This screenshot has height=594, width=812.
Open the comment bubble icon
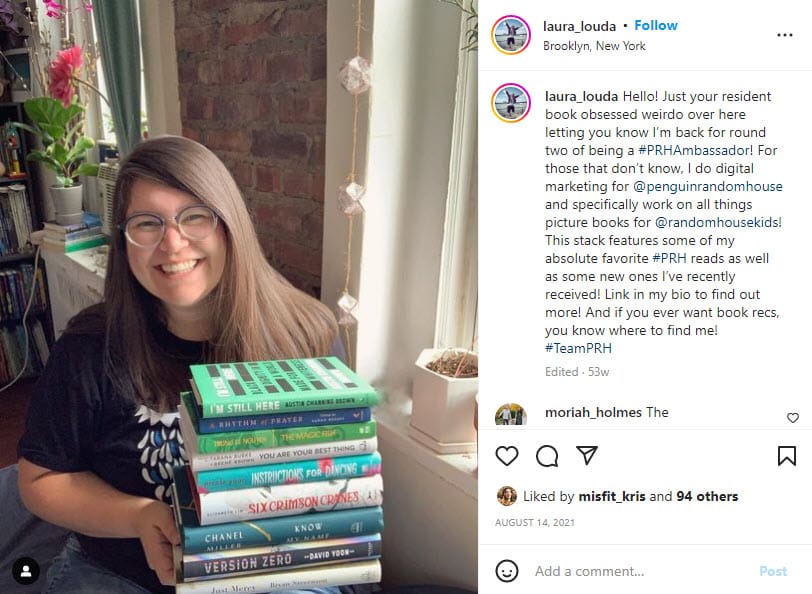tap(547, 456)
